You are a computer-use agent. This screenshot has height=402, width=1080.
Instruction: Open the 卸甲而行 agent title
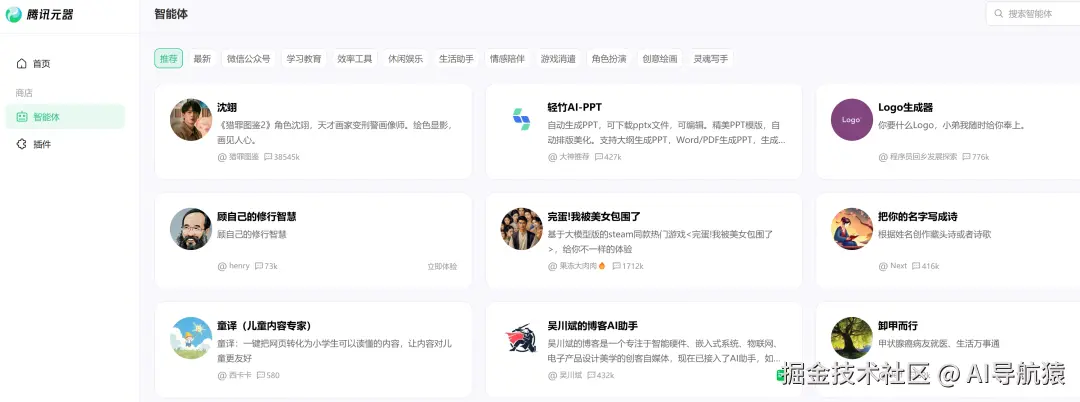(x=898, y=326)
